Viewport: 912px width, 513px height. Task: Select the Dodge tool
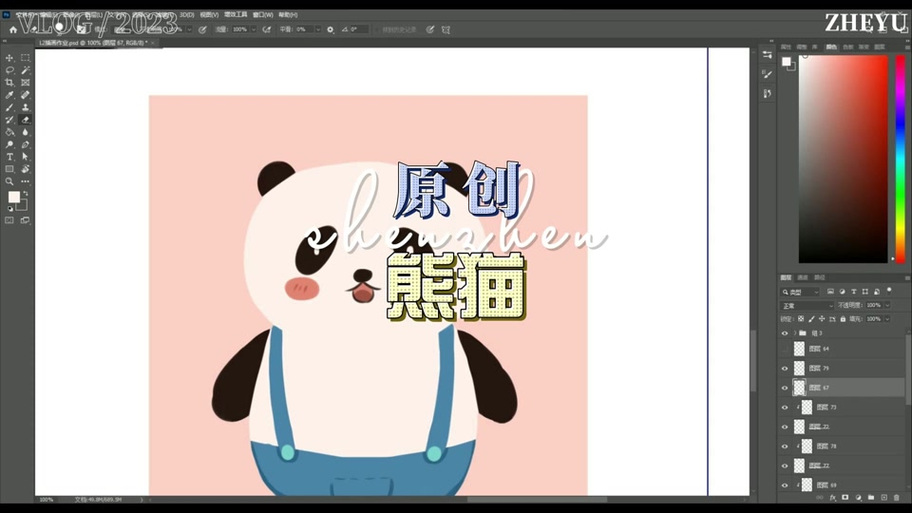pos(9,144)
